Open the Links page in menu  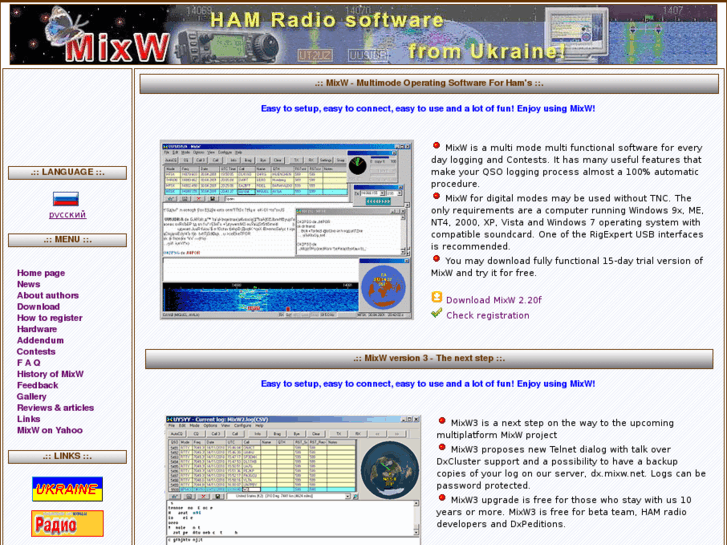[28, 419]
